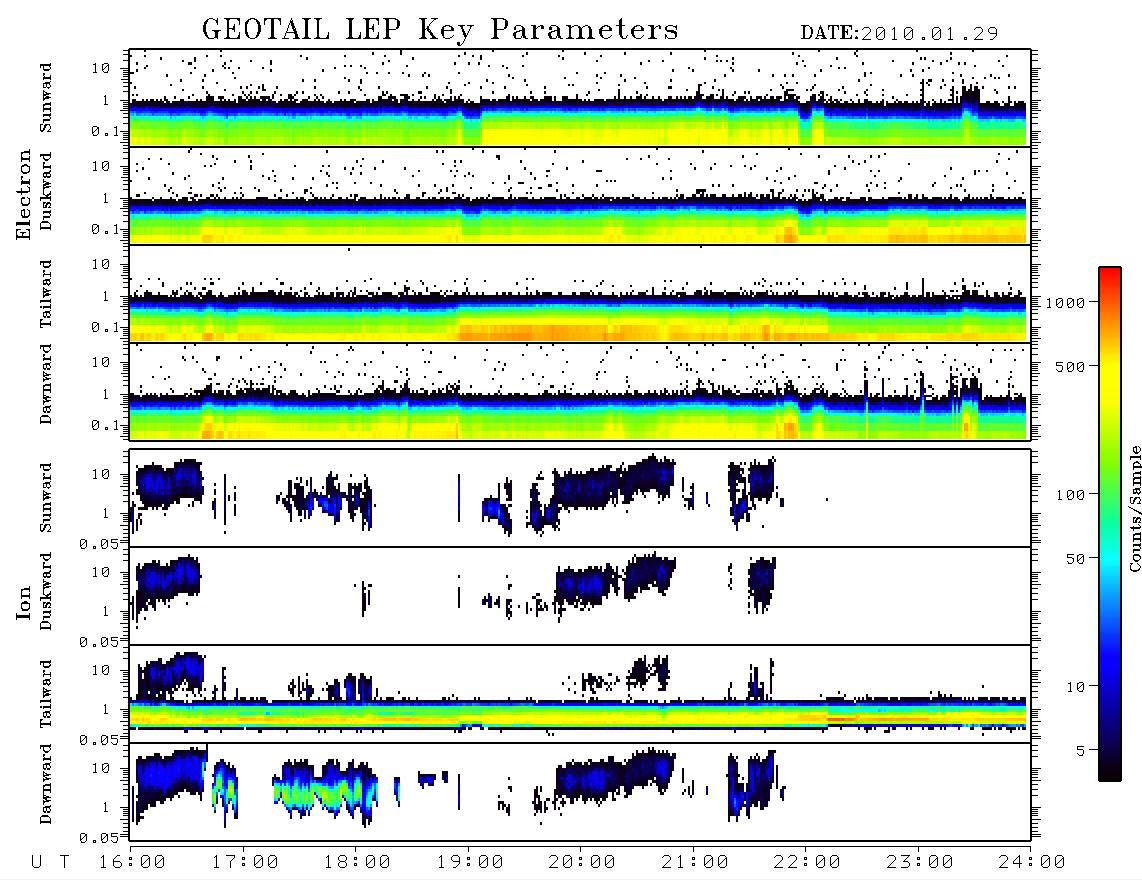Click the "17:00" time tick label
The height and width of the screenshot is (880, 1142).
pos(245,862)
